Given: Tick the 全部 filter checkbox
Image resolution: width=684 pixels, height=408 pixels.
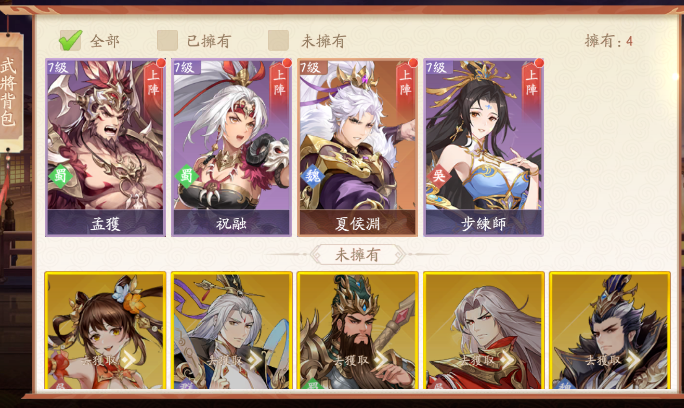Looking at the screenshot, I should click(70, 41).
